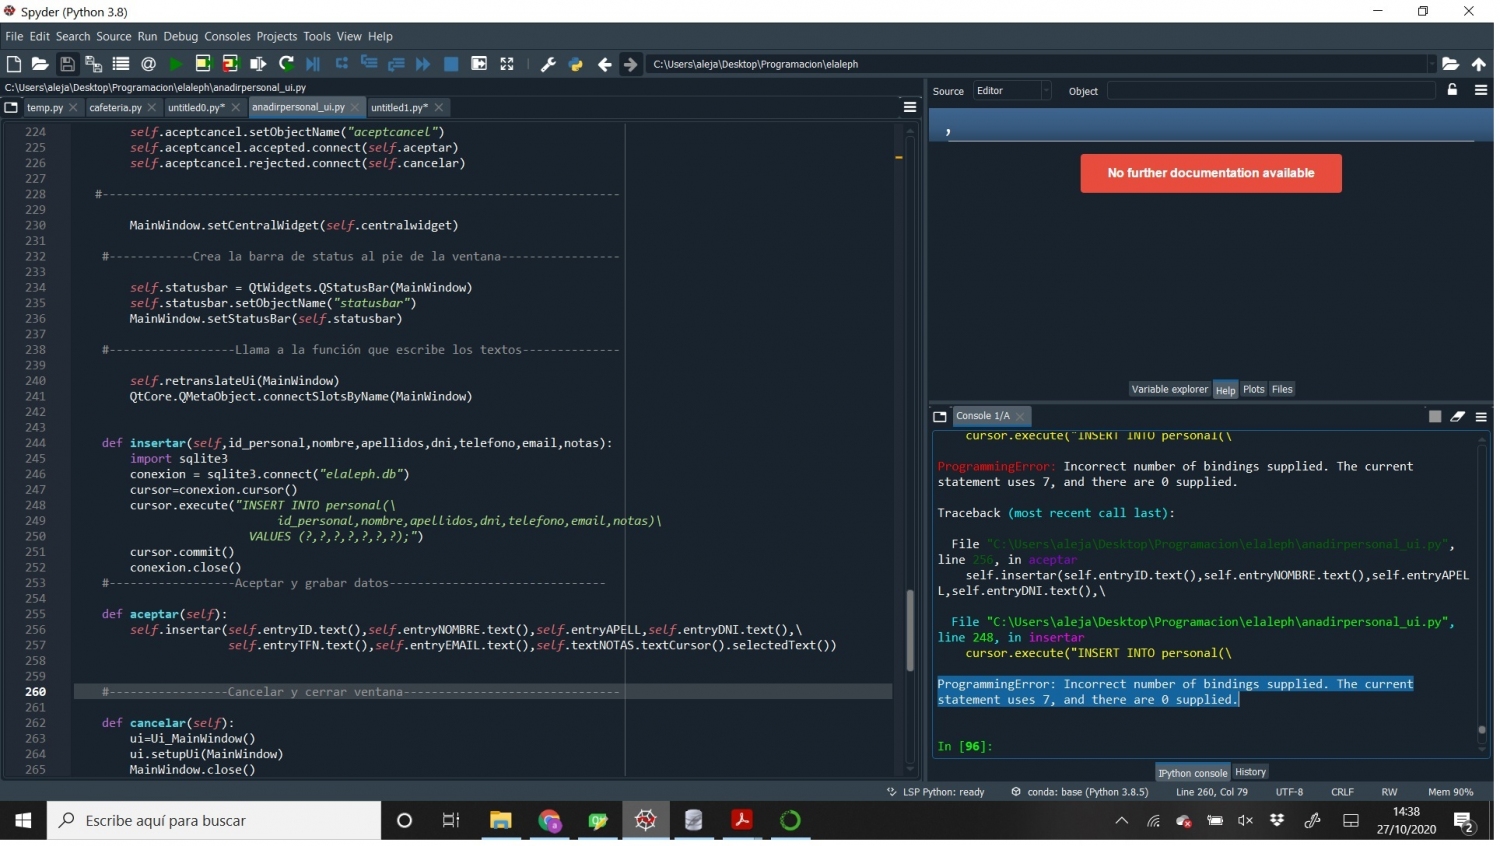Open Dropbox from the system tray

point(1277,821)
